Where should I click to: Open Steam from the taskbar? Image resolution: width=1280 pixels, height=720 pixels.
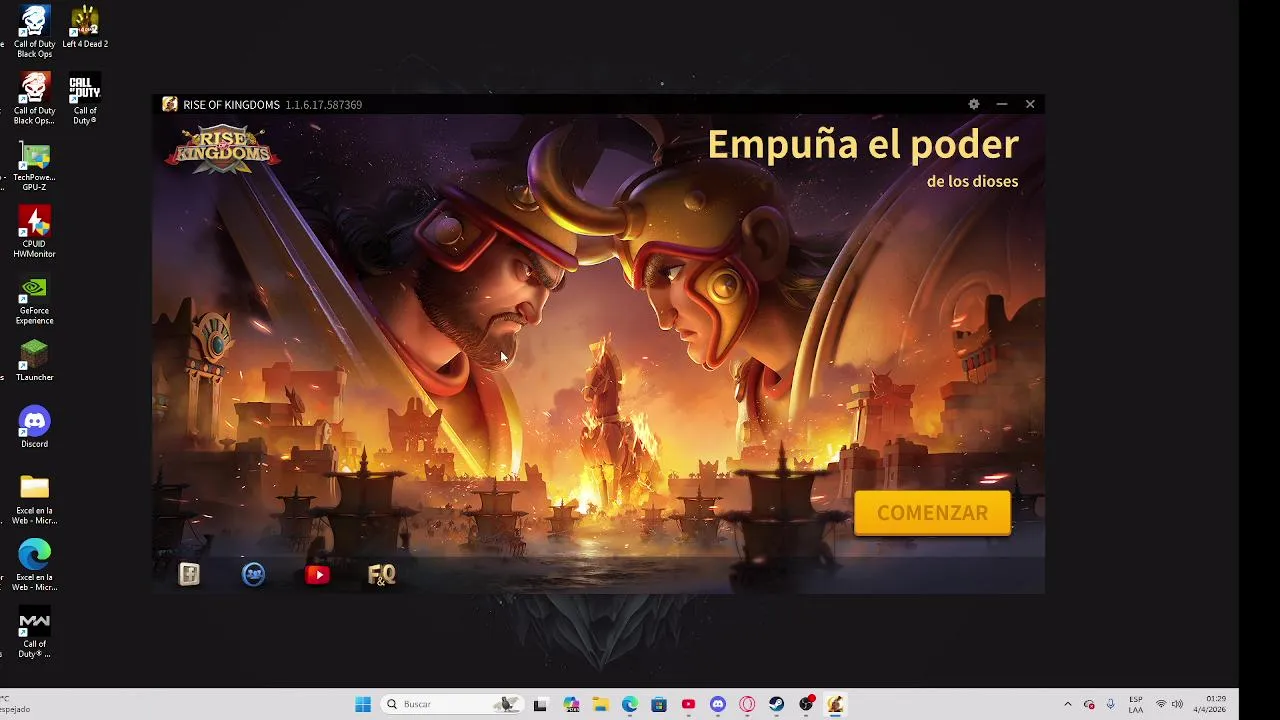coord(777,704)
